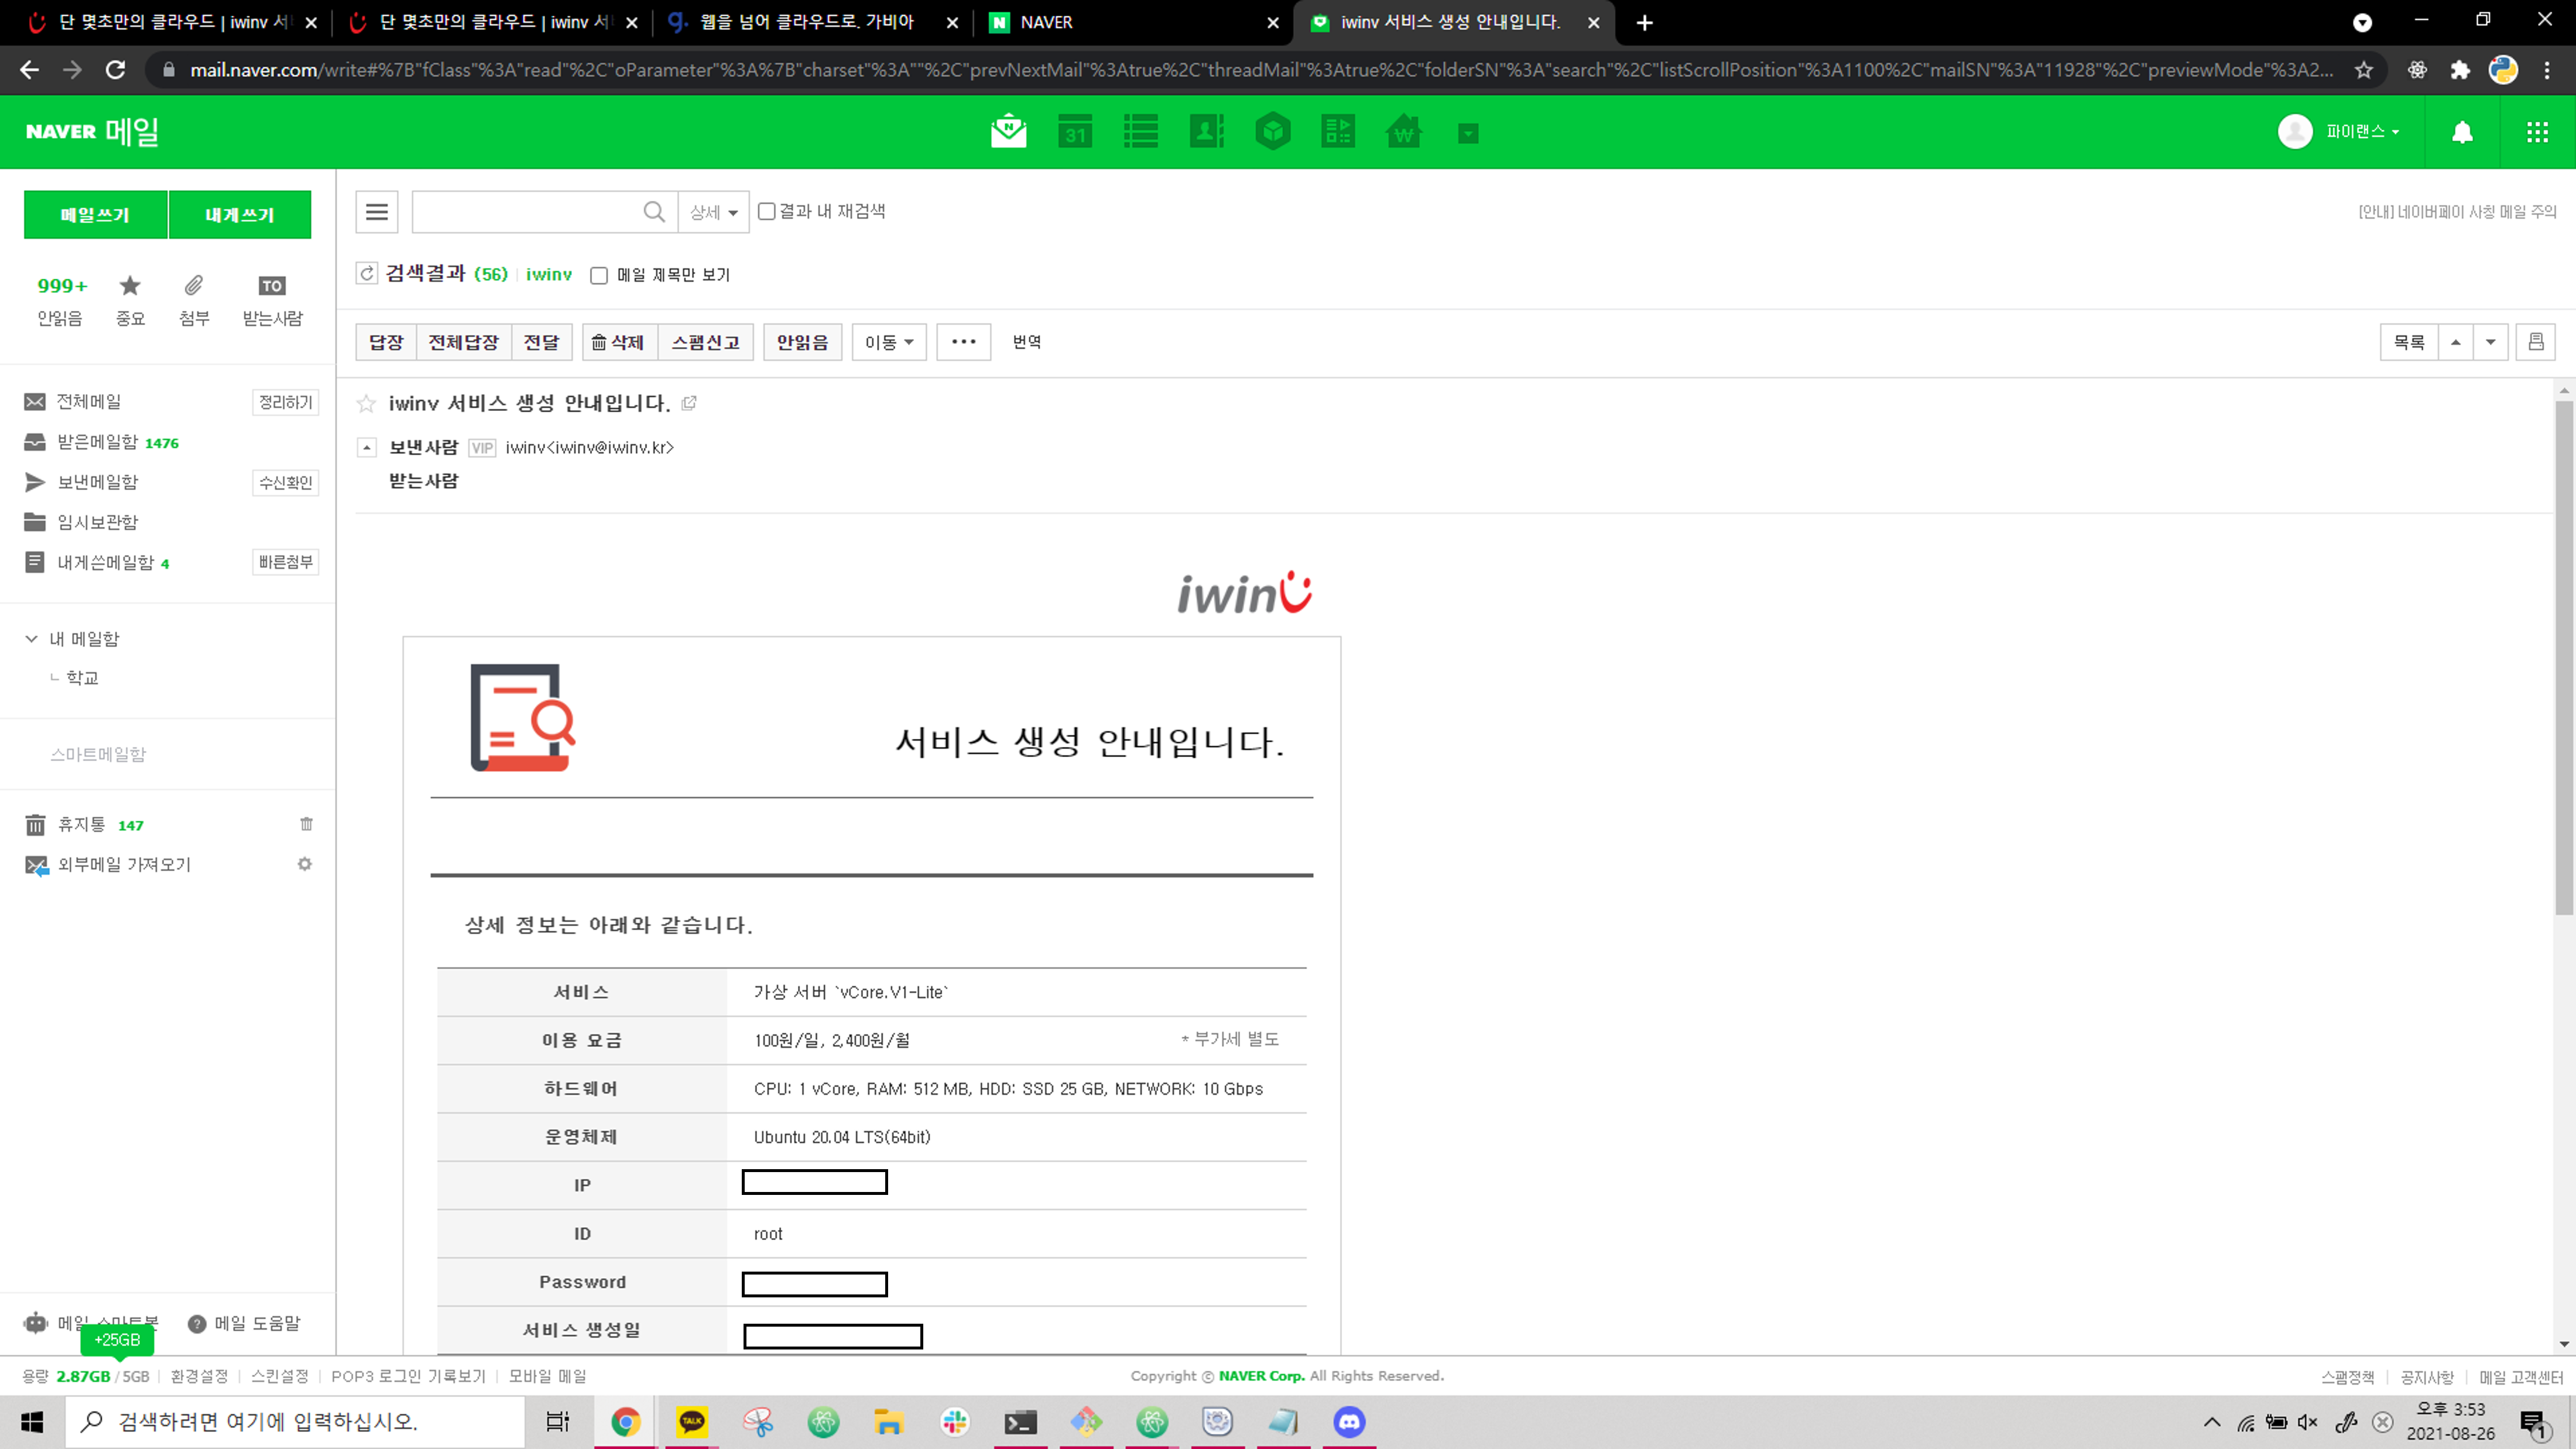
Task: Open the 상세 search dropdown
Action: coord(713,212)
